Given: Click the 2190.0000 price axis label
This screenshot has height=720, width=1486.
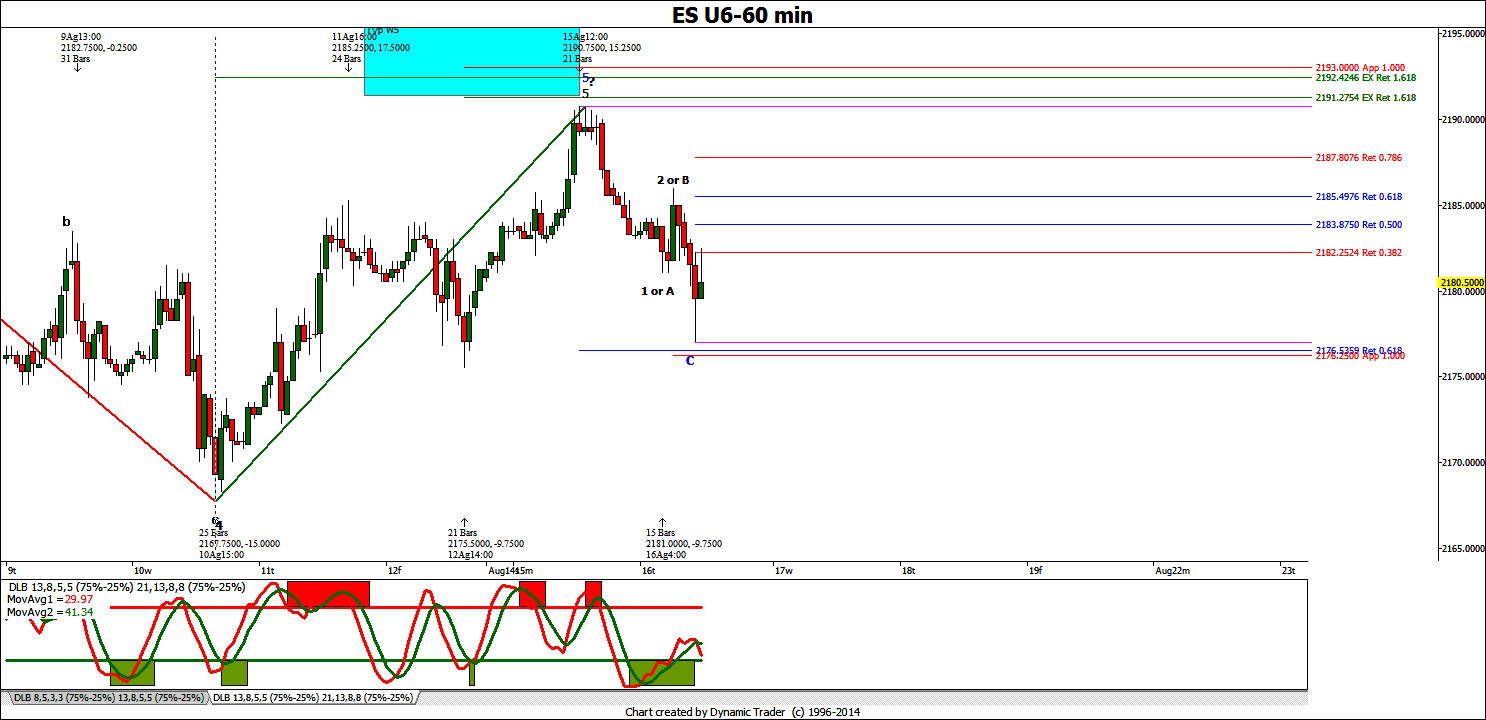Looking at the screenshot, I should click(1462, 120).
